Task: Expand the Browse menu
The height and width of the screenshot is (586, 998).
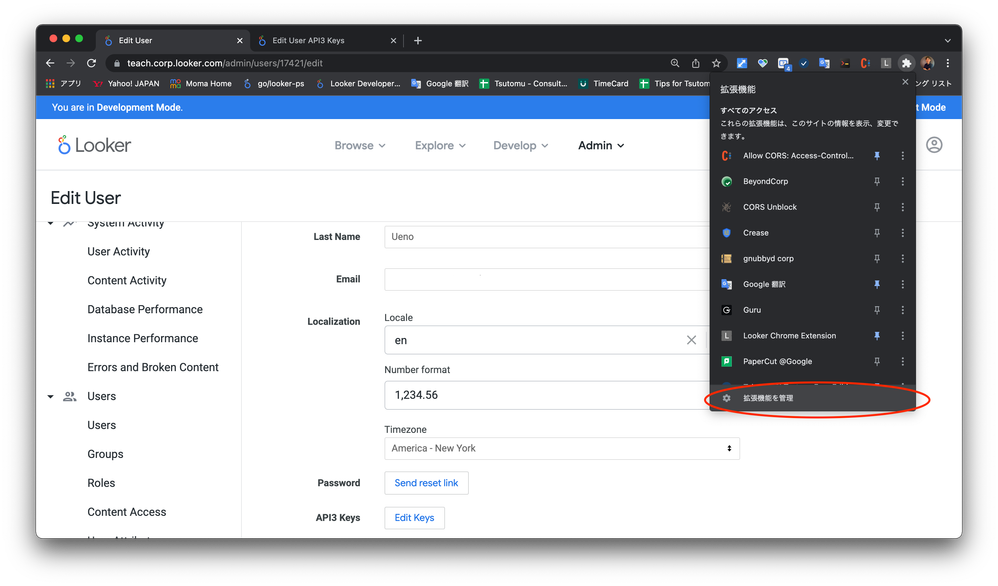Action: coord(360,145)
